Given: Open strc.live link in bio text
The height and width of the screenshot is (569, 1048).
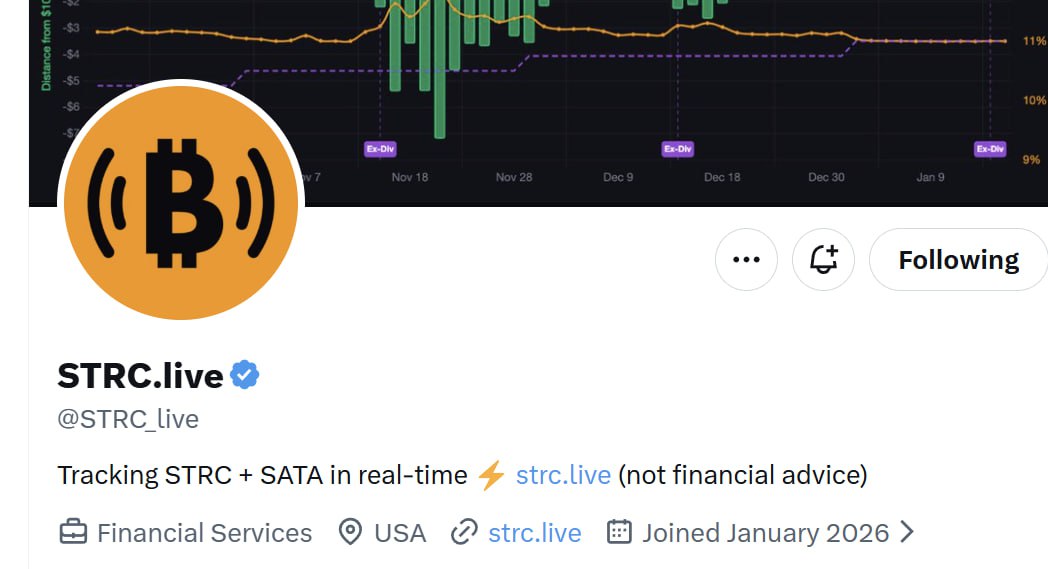Looking at the screenshot, I should click(563, 475).
